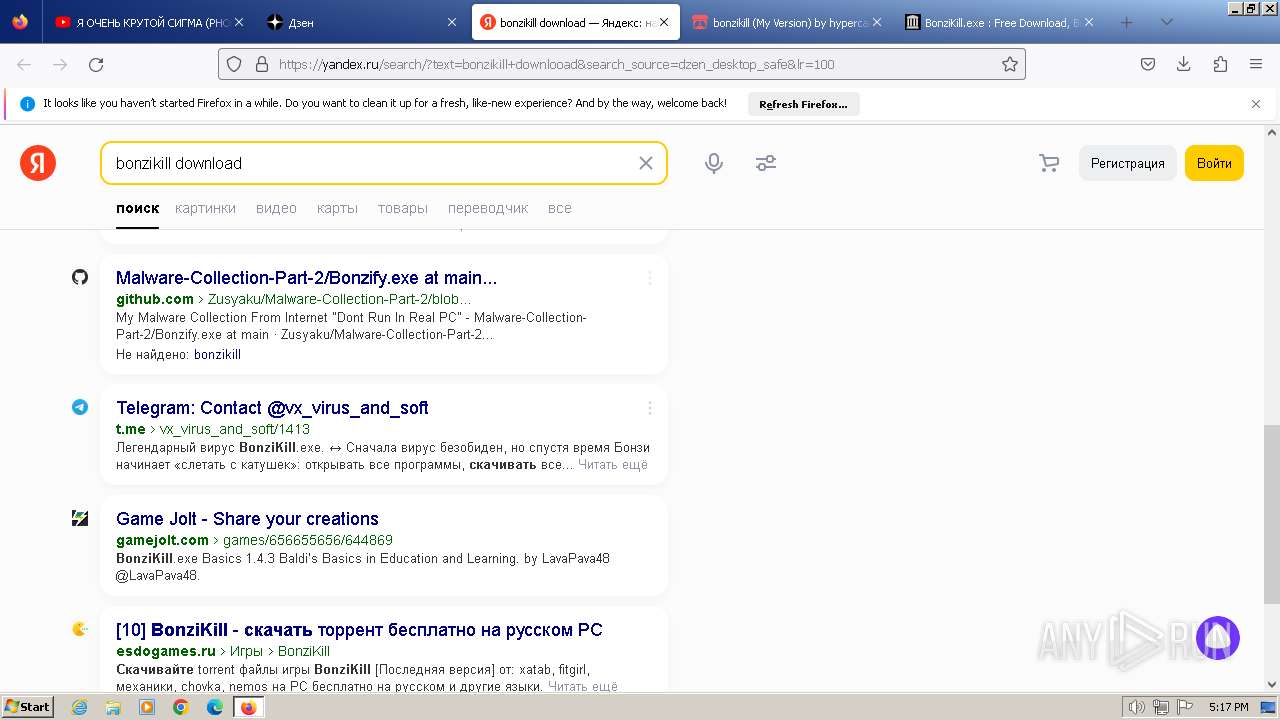Click the site lock padlock icon
Image resolution: width=1280 pixels, height=720 pixels.
[262, 64]
